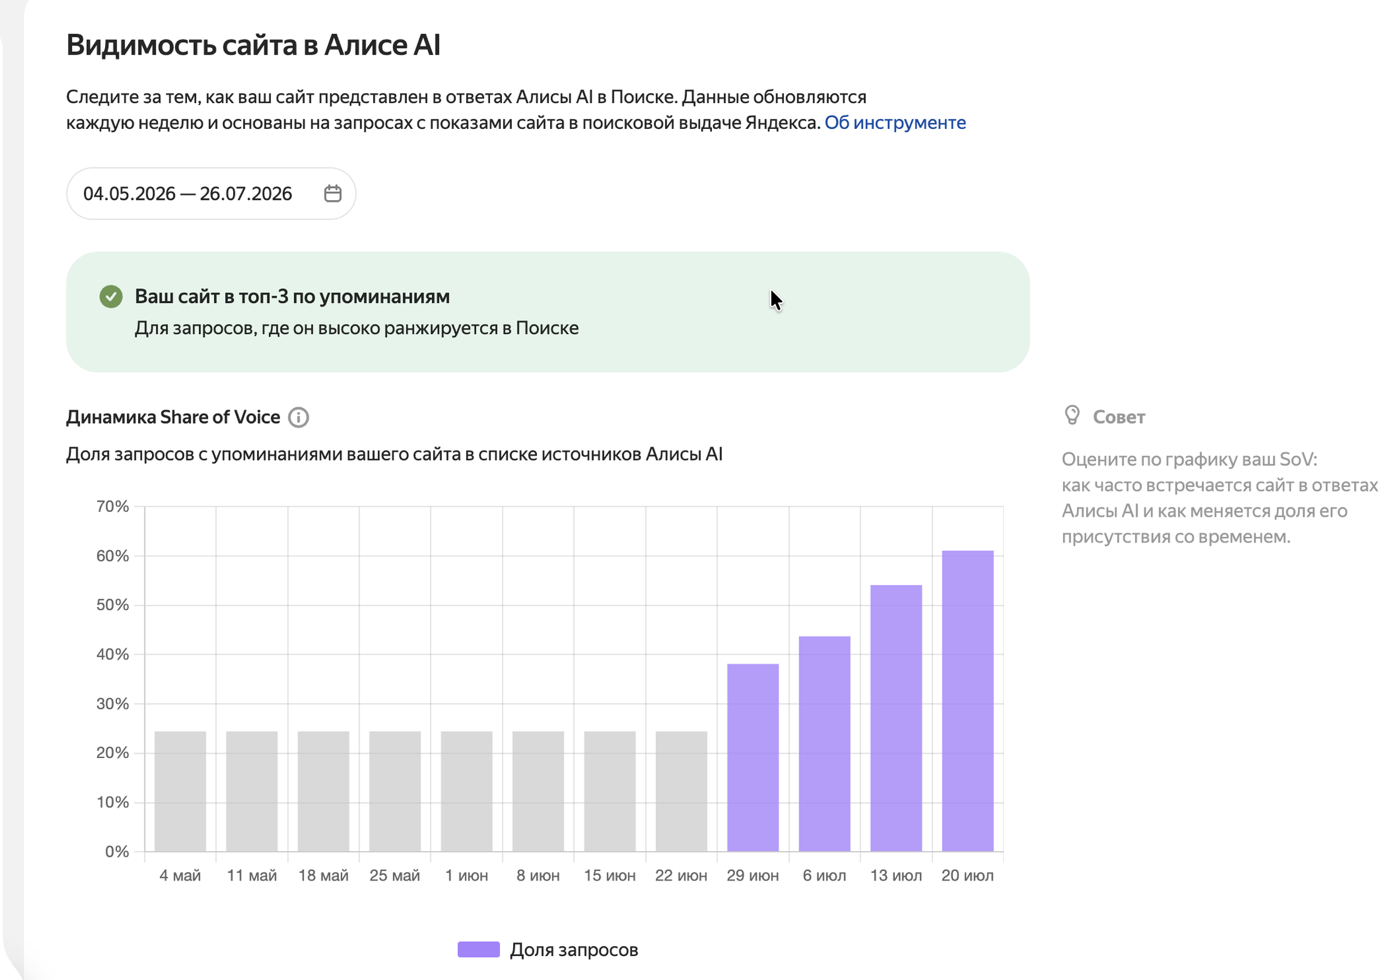Screen dimensions: 1400x980
Task: Click the 4 май axis label
Action: [x=180, y=876]
